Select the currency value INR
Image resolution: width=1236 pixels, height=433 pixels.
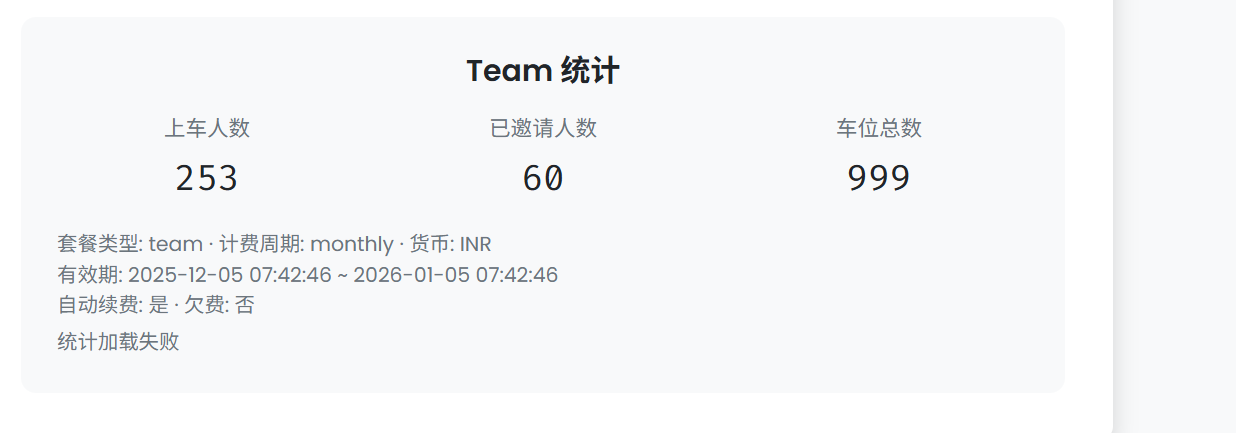coord(475,245)
